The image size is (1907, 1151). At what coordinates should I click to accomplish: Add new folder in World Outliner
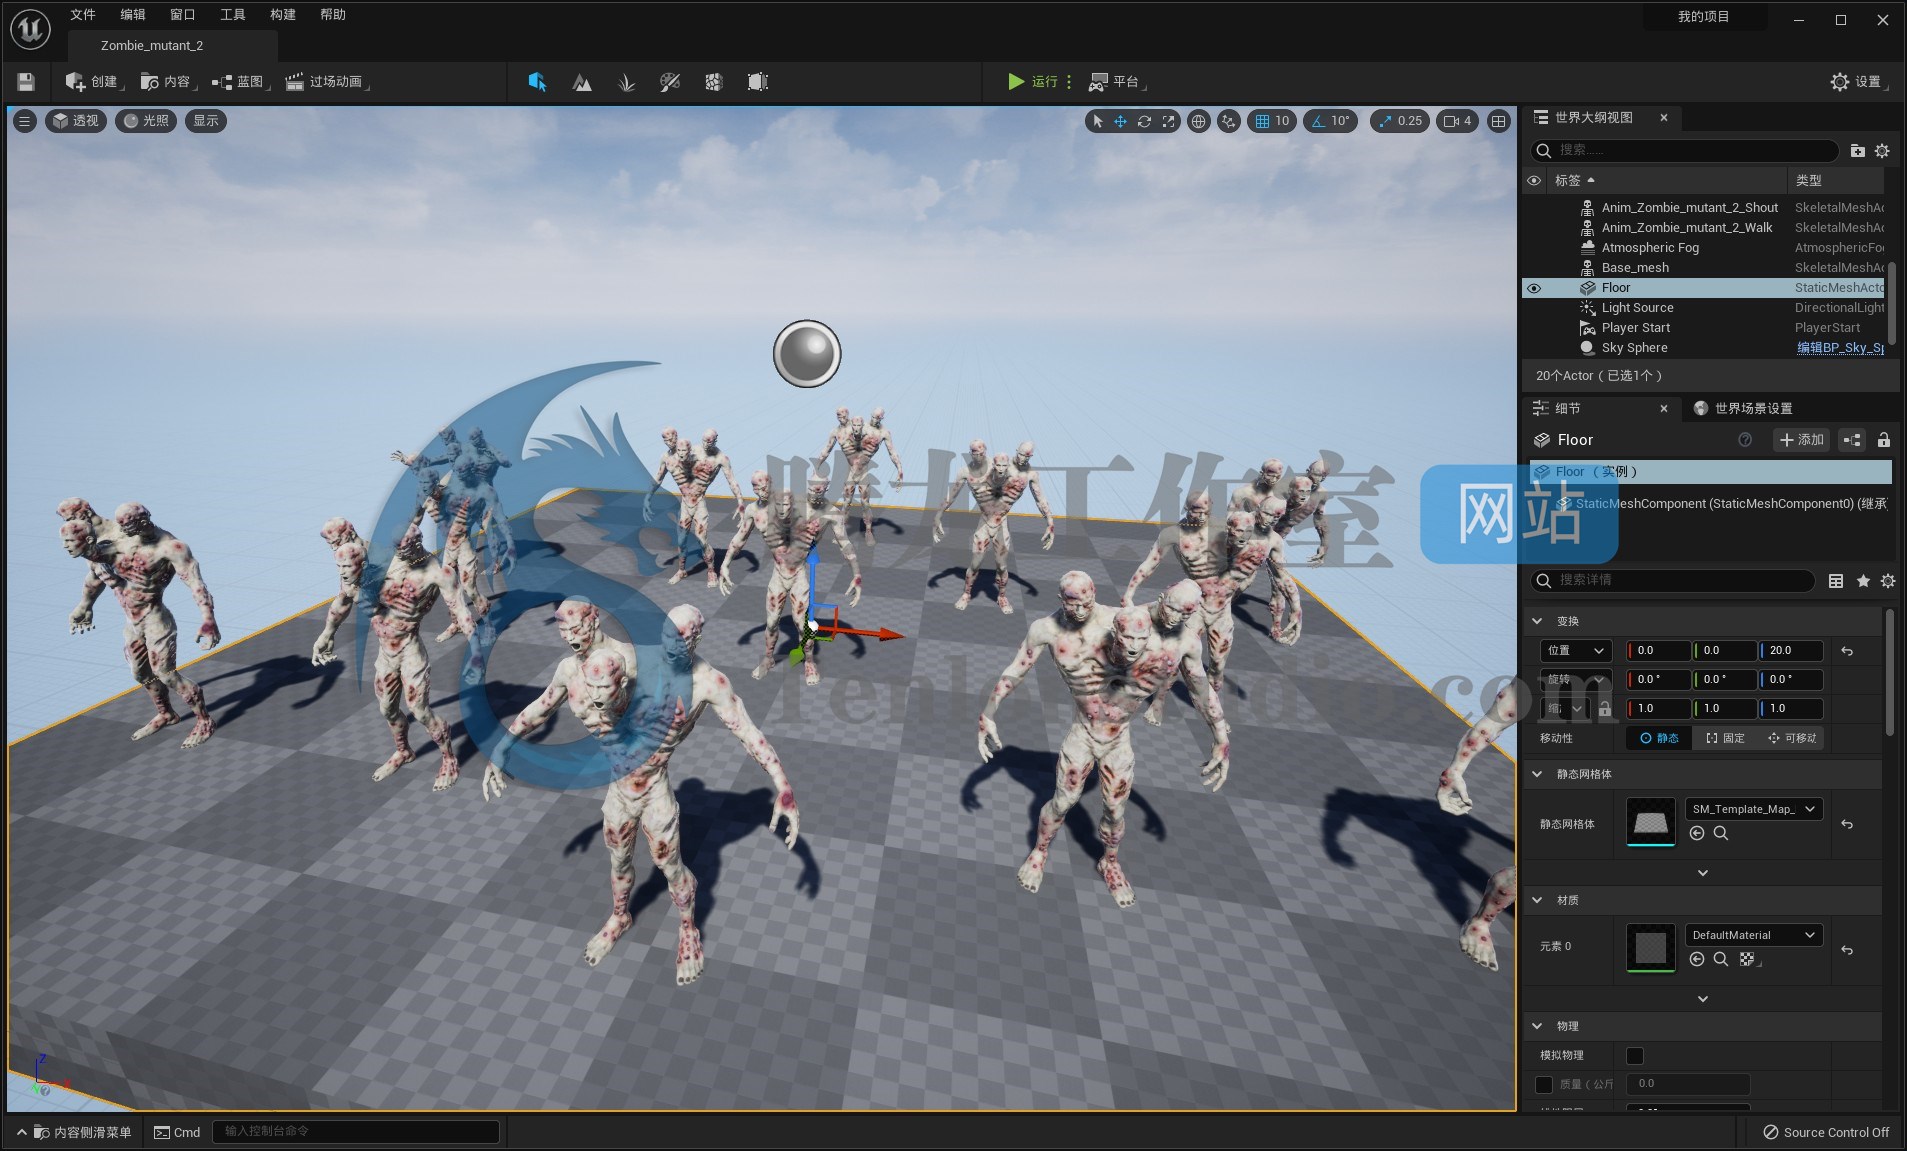1857,150
